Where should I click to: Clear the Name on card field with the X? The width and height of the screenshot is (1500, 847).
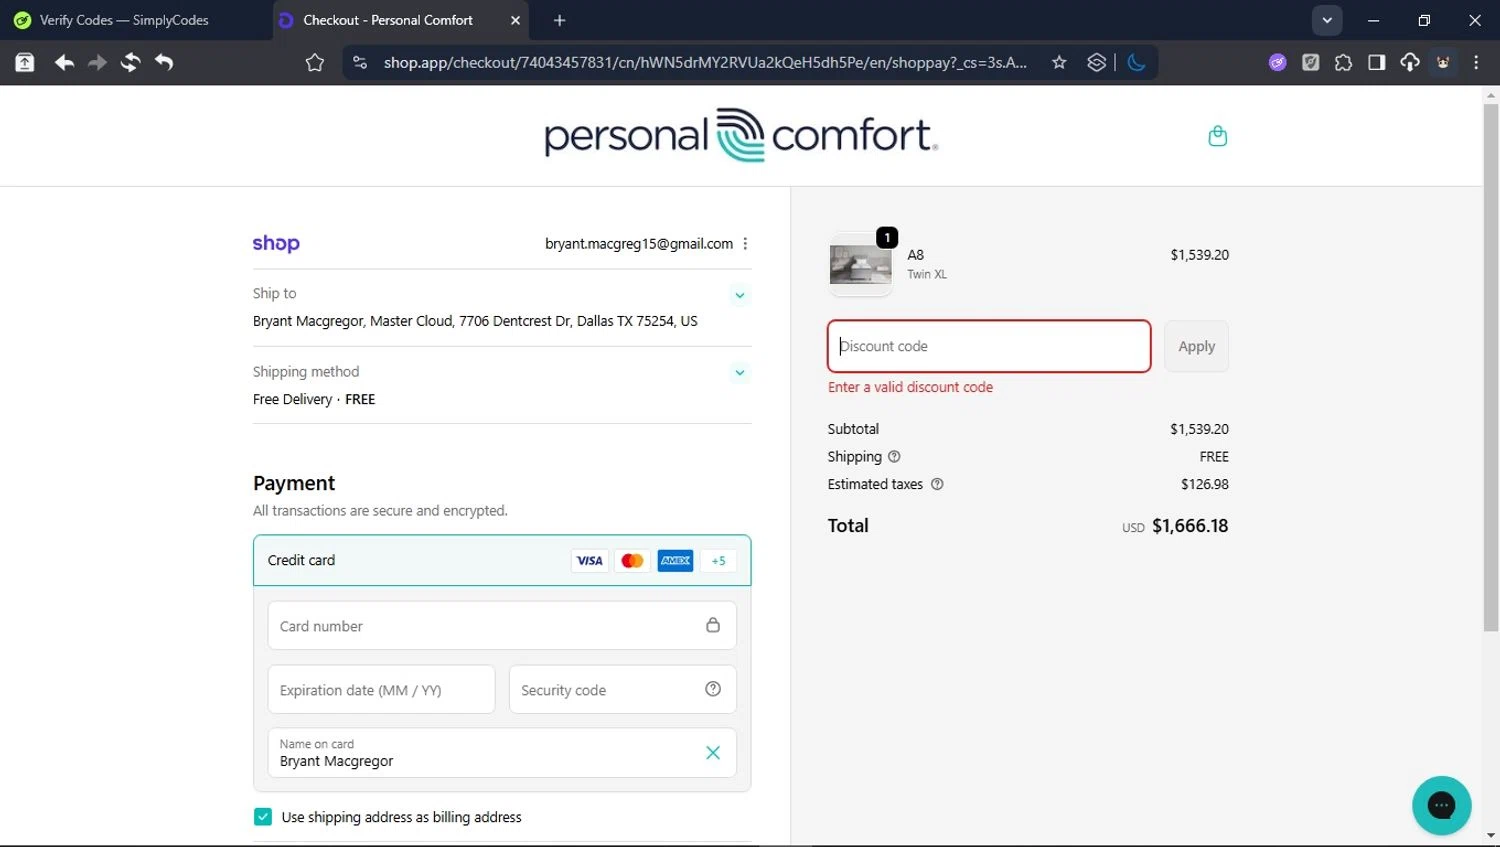click(713, 753)
